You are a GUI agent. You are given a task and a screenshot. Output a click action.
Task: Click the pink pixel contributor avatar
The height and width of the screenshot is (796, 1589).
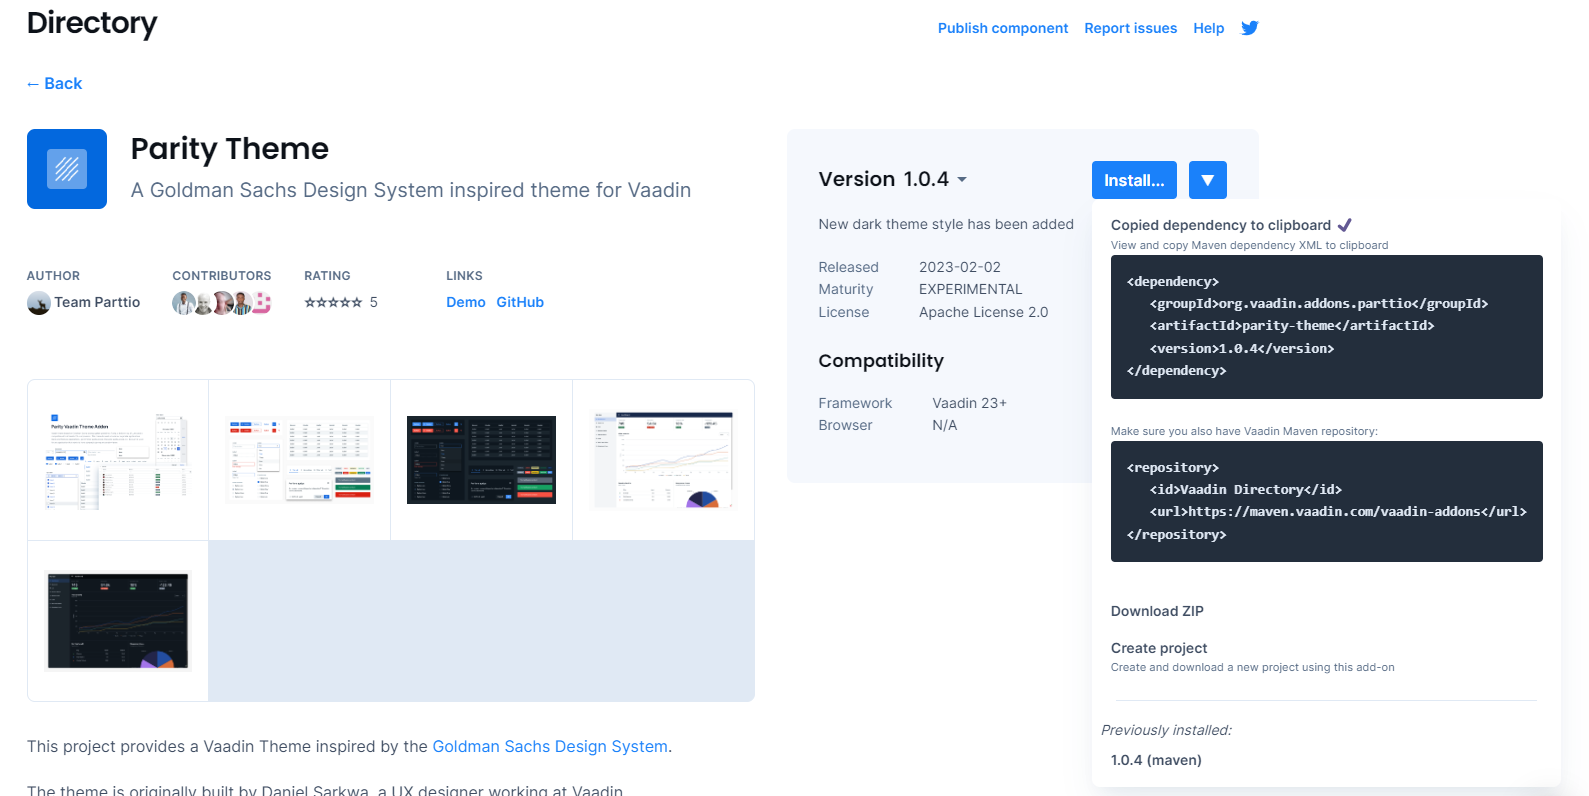click(261, 303)
